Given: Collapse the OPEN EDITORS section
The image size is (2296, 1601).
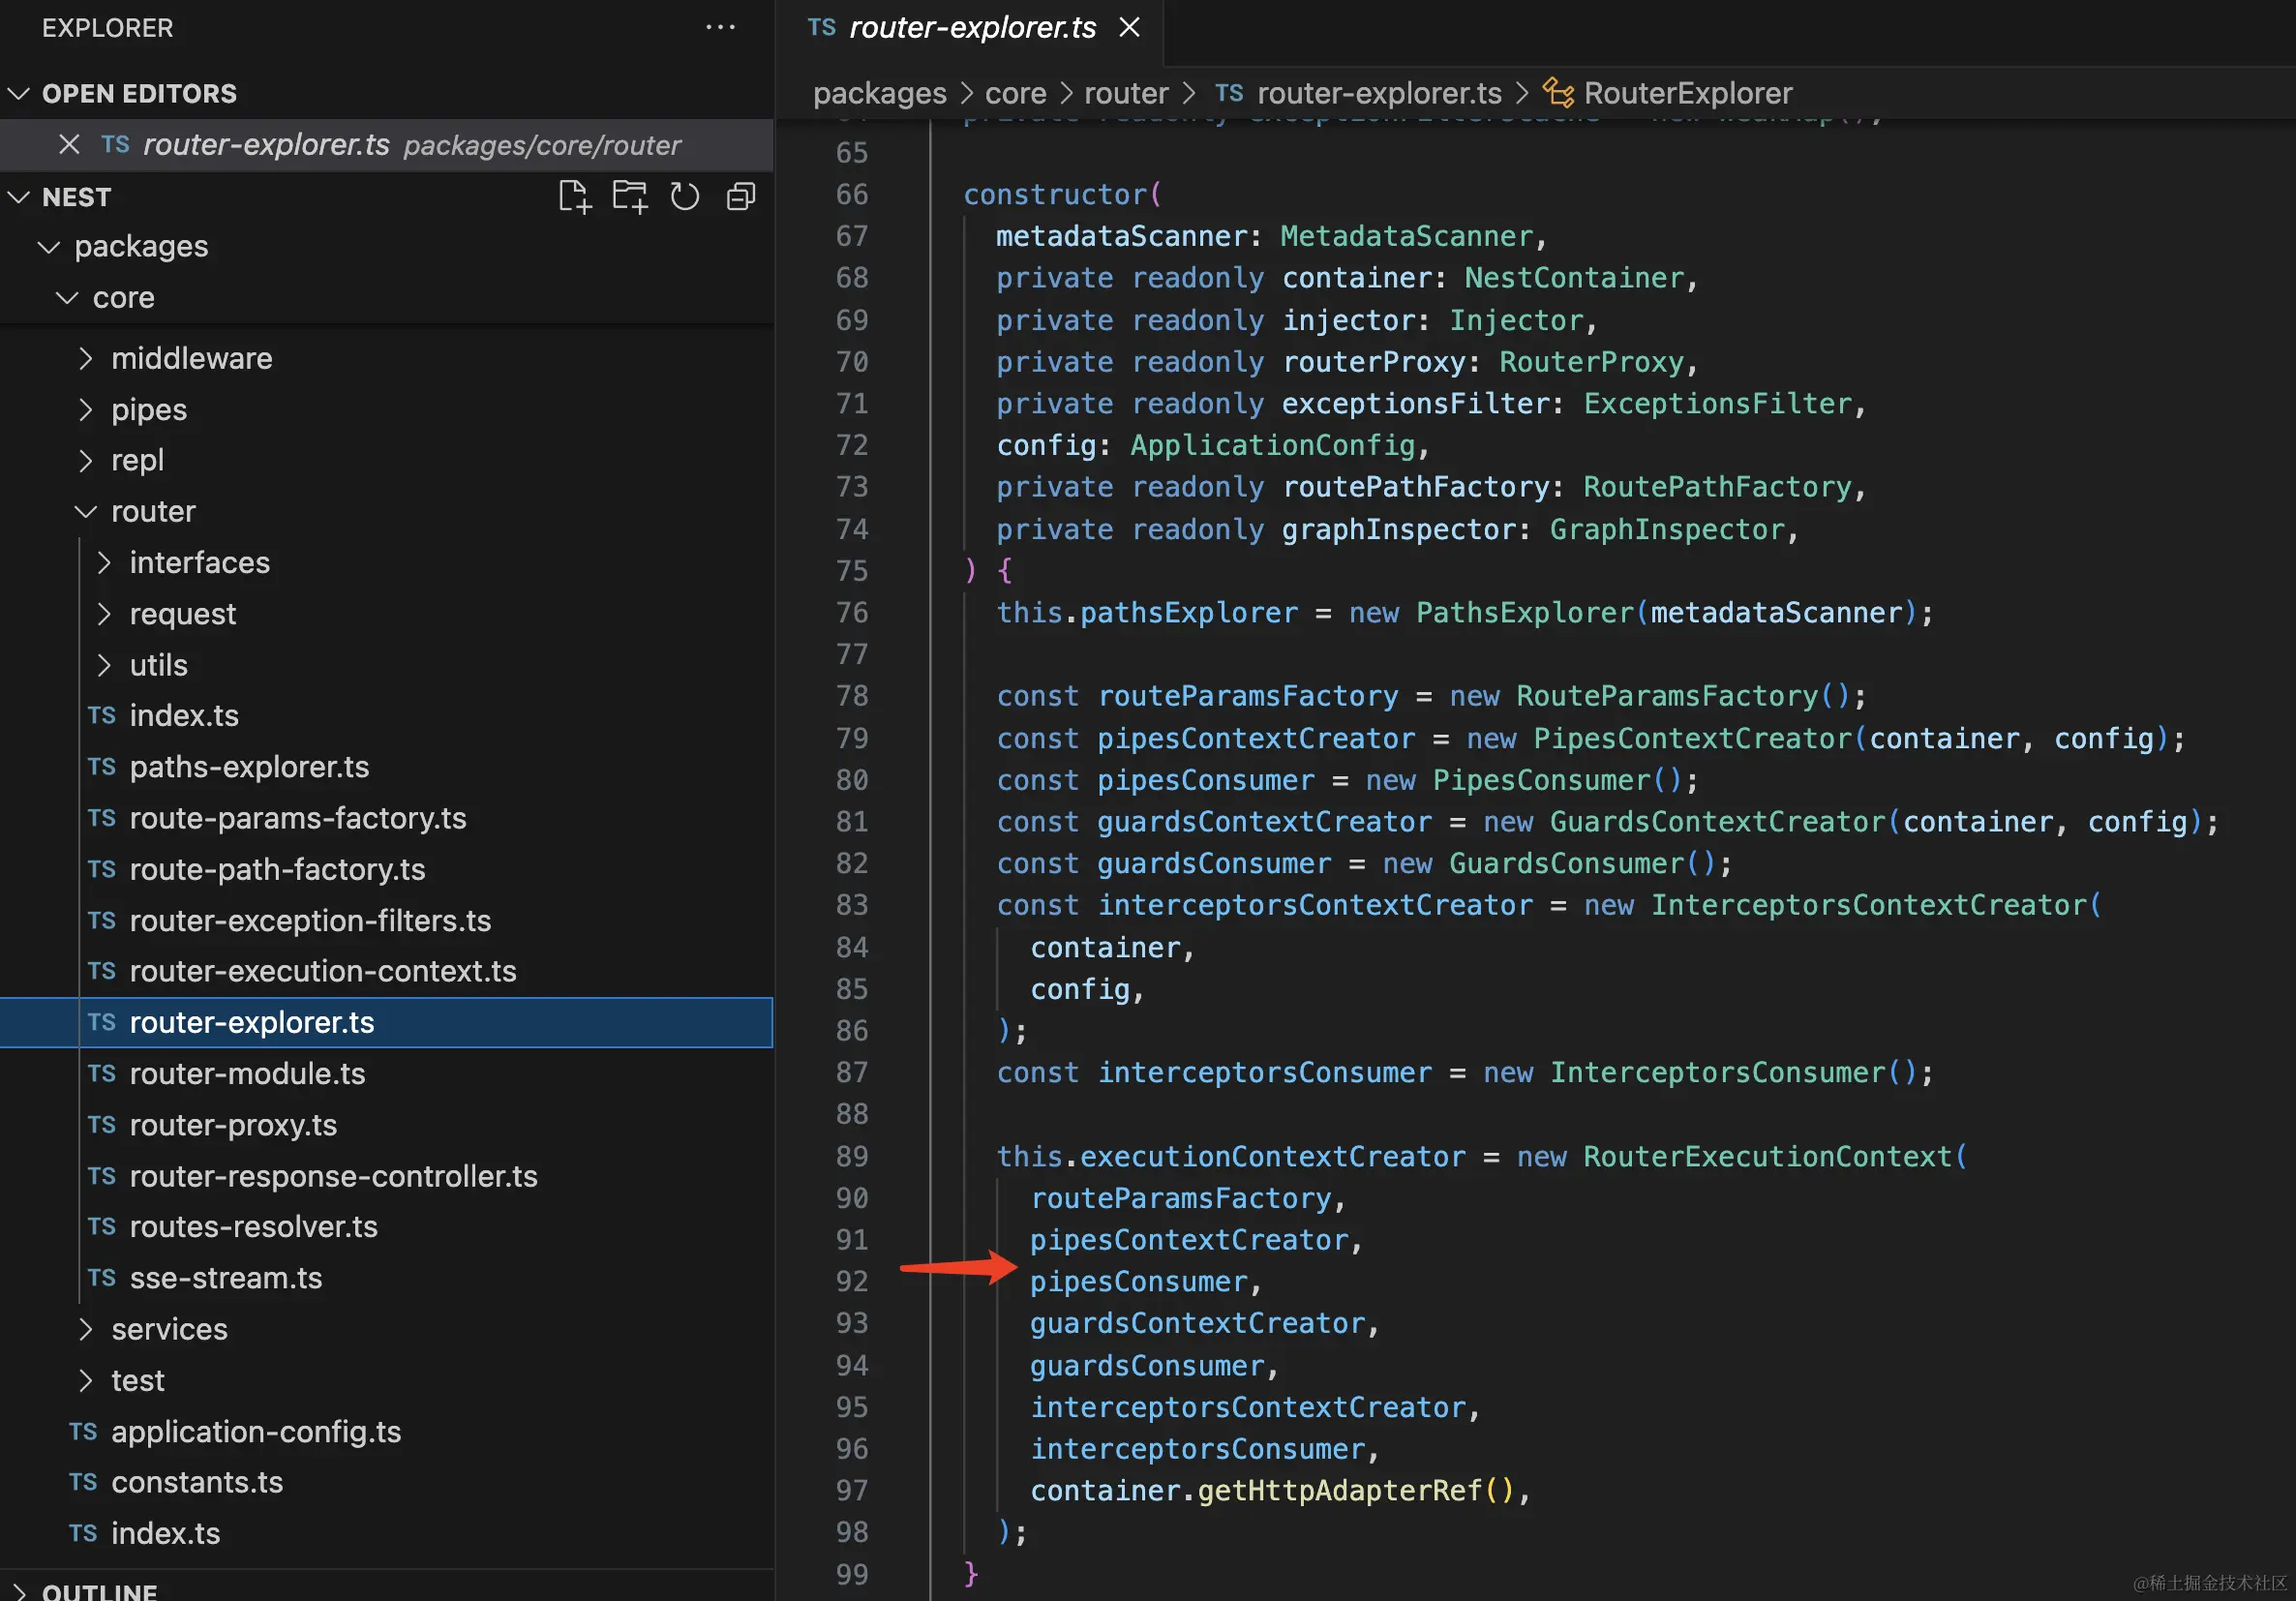Looking at the screenshot, I should (x=18, y=94).
